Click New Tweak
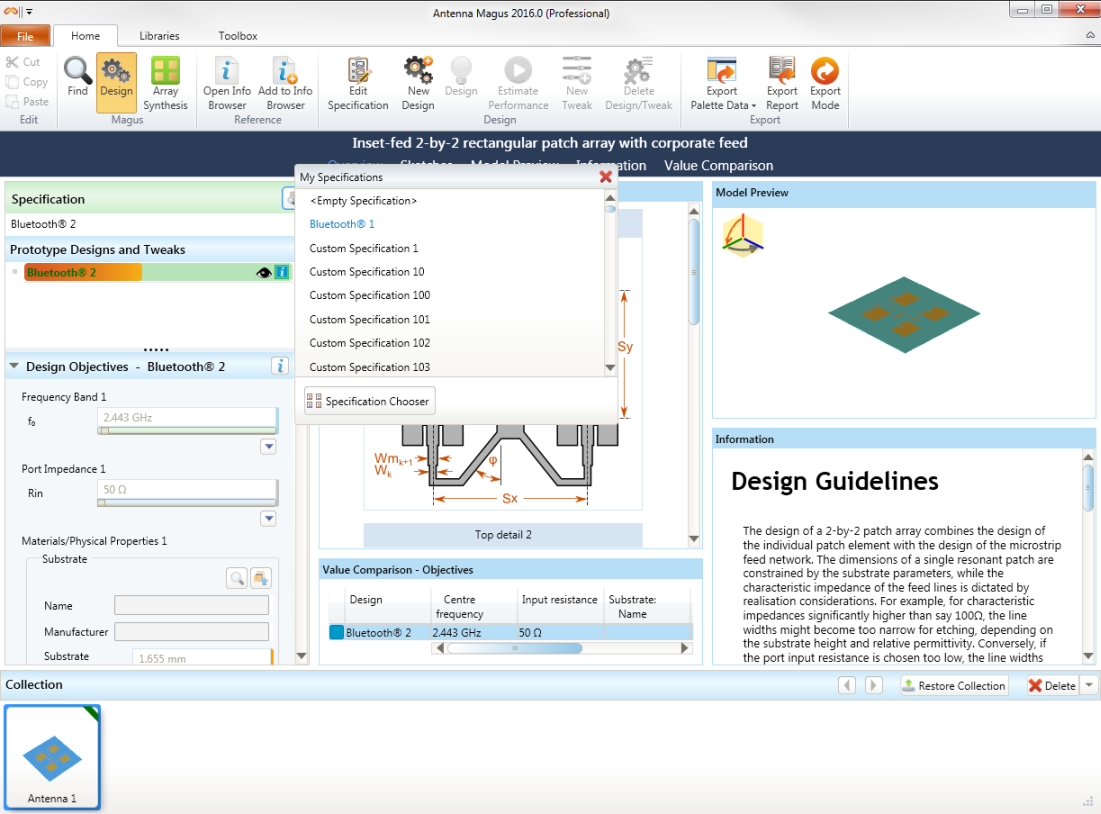Screen dimensions: 1101x814 click(x=576, y=83)
